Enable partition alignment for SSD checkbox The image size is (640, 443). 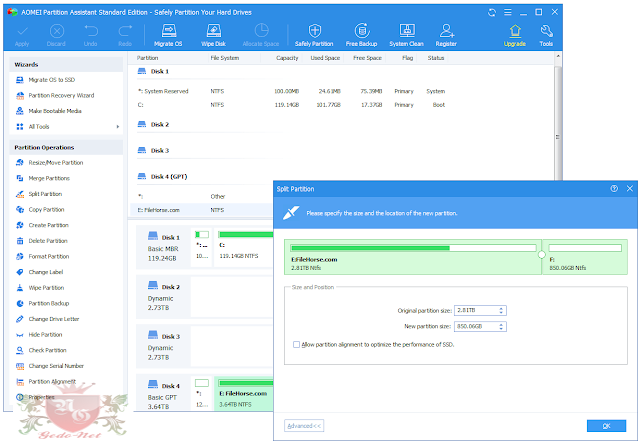[296, 345]
